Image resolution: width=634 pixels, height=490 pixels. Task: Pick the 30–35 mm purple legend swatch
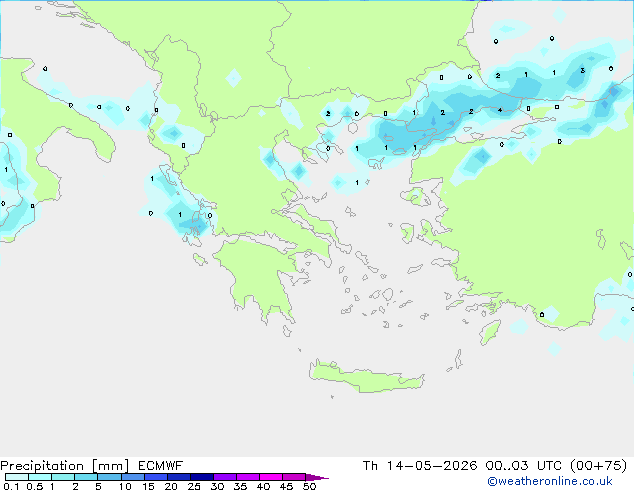coord(225,477)
